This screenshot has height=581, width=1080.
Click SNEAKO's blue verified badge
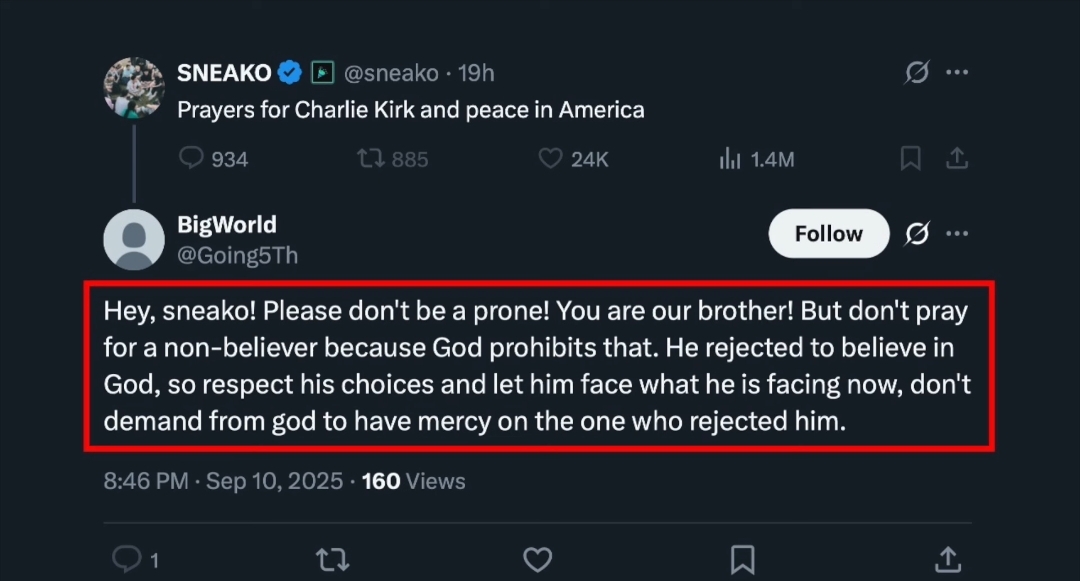point(290,73)
